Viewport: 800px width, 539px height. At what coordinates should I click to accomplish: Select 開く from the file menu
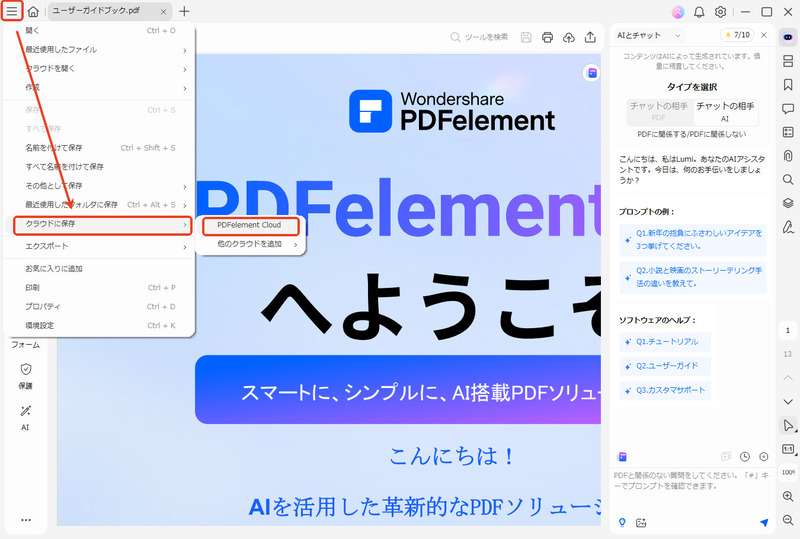pos(99,31)
